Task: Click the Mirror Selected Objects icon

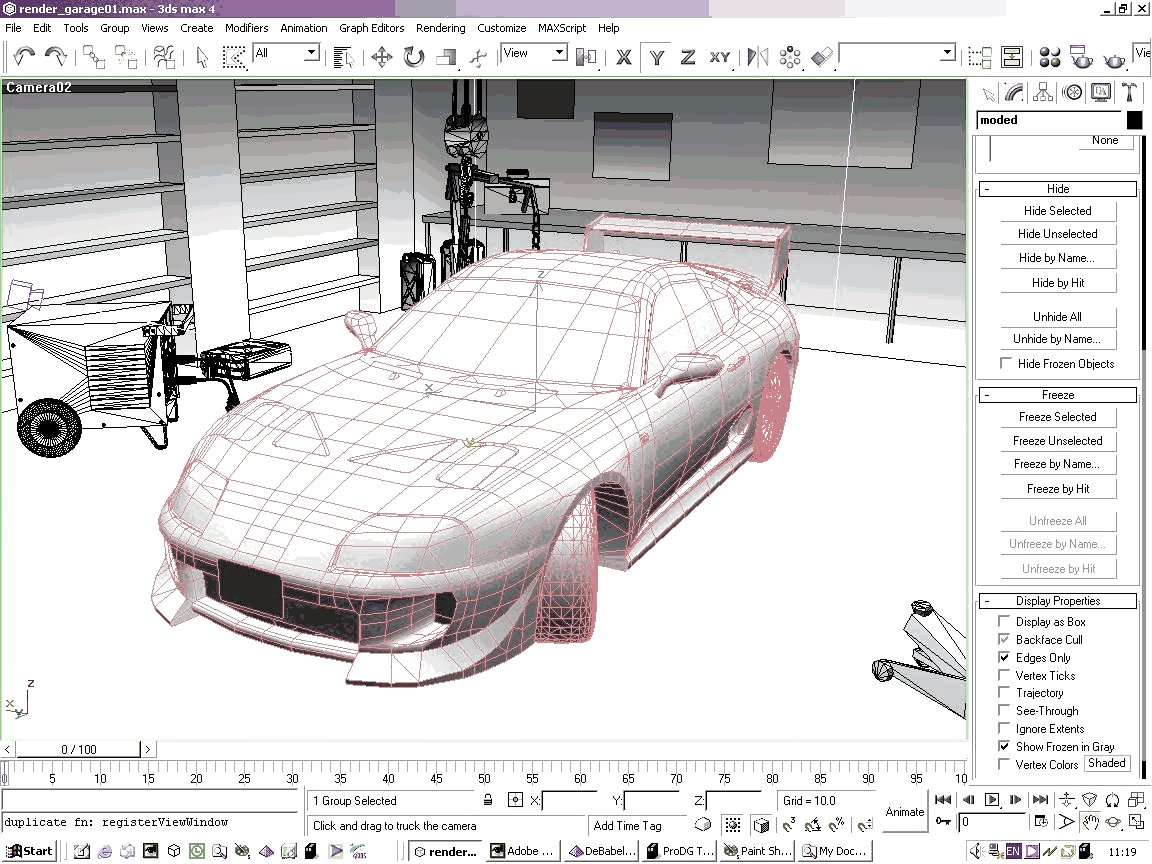Action: 758,57
